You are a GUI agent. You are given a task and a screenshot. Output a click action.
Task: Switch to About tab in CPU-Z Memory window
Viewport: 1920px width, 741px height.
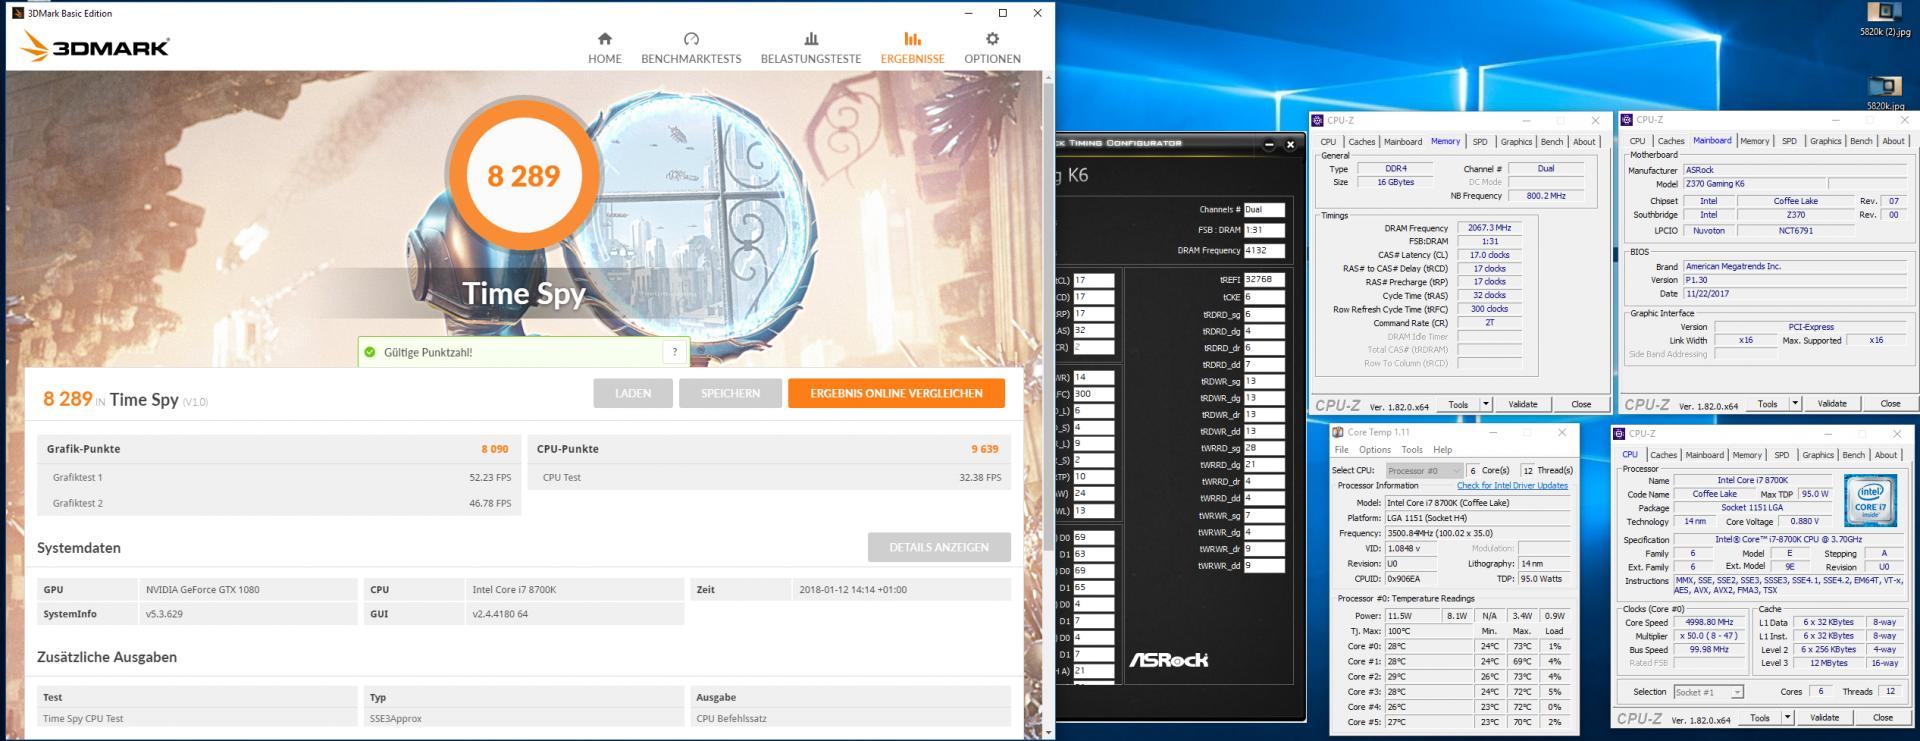(1584, 142)
